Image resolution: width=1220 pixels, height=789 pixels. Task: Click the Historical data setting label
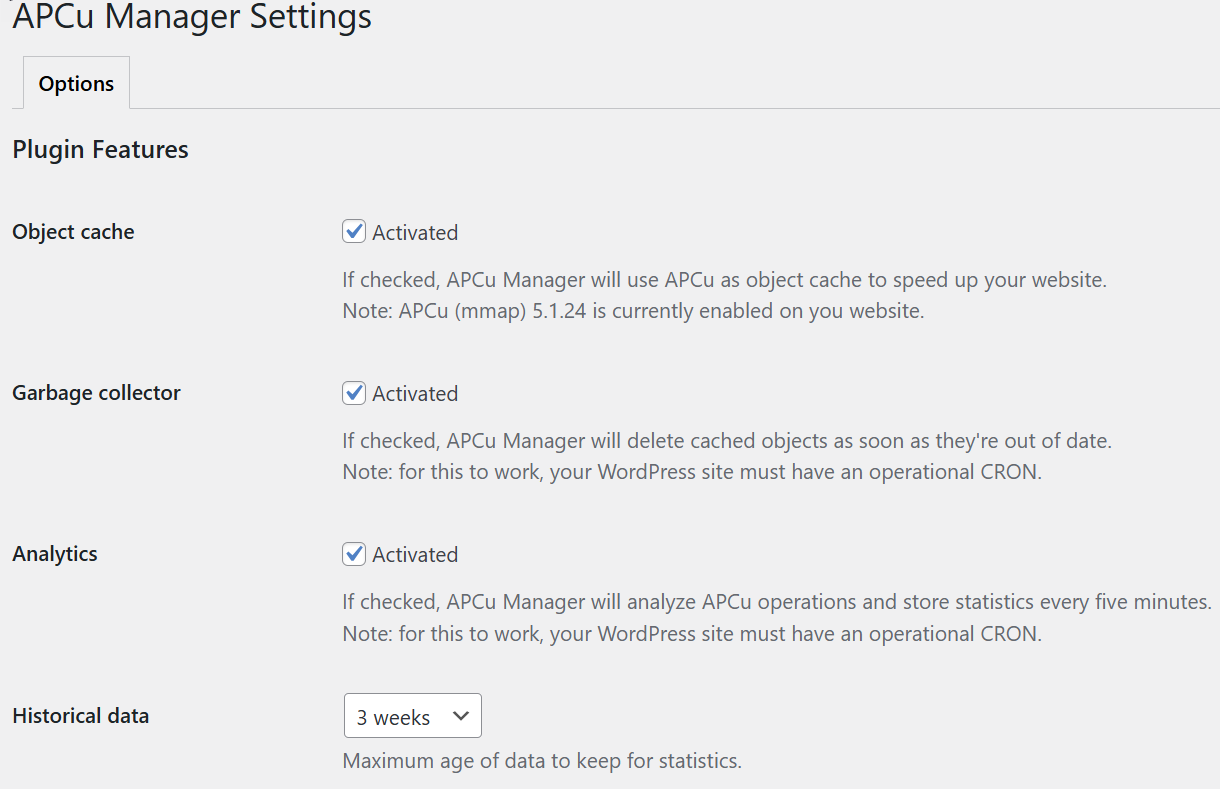pyautogui.click(x=80, y=716)
